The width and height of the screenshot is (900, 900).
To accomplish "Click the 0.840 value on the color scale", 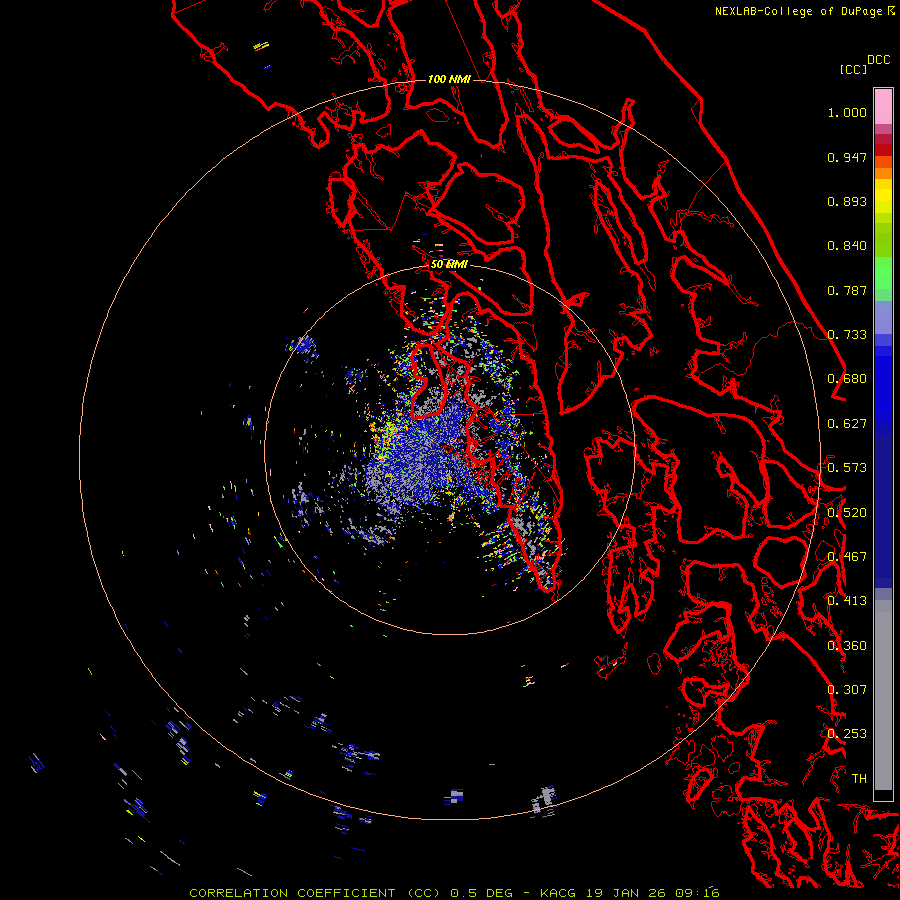I will (x=847, y=246).
